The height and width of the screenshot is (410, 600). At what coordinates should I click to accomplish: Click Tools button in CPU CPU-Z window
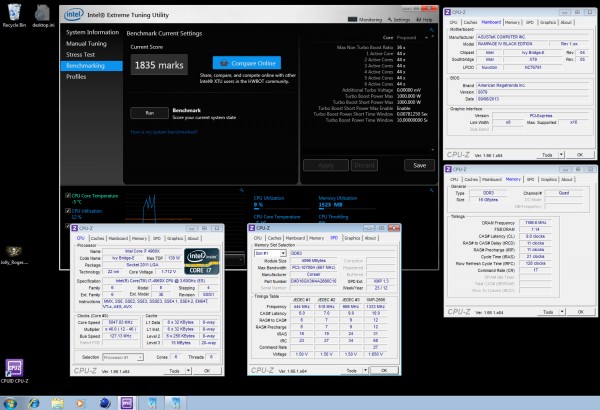coord(174,371)
